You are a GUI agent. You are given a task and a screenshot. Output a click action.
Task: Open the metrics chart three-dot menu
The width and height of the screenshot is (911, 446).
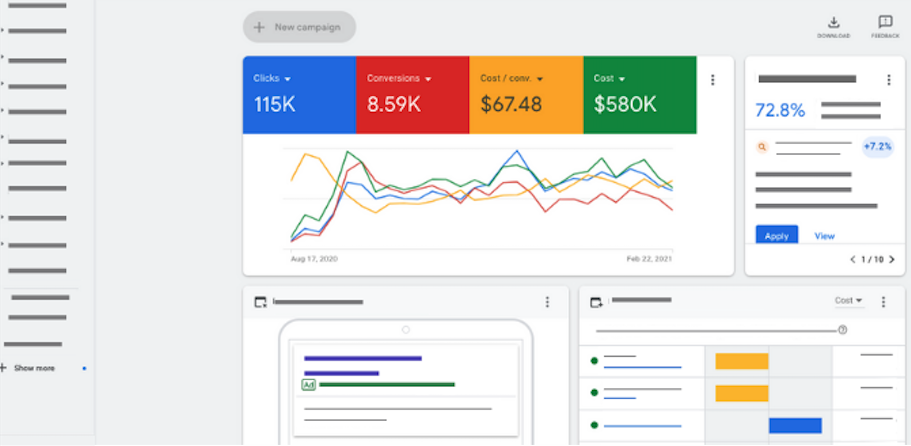point(713,80)
